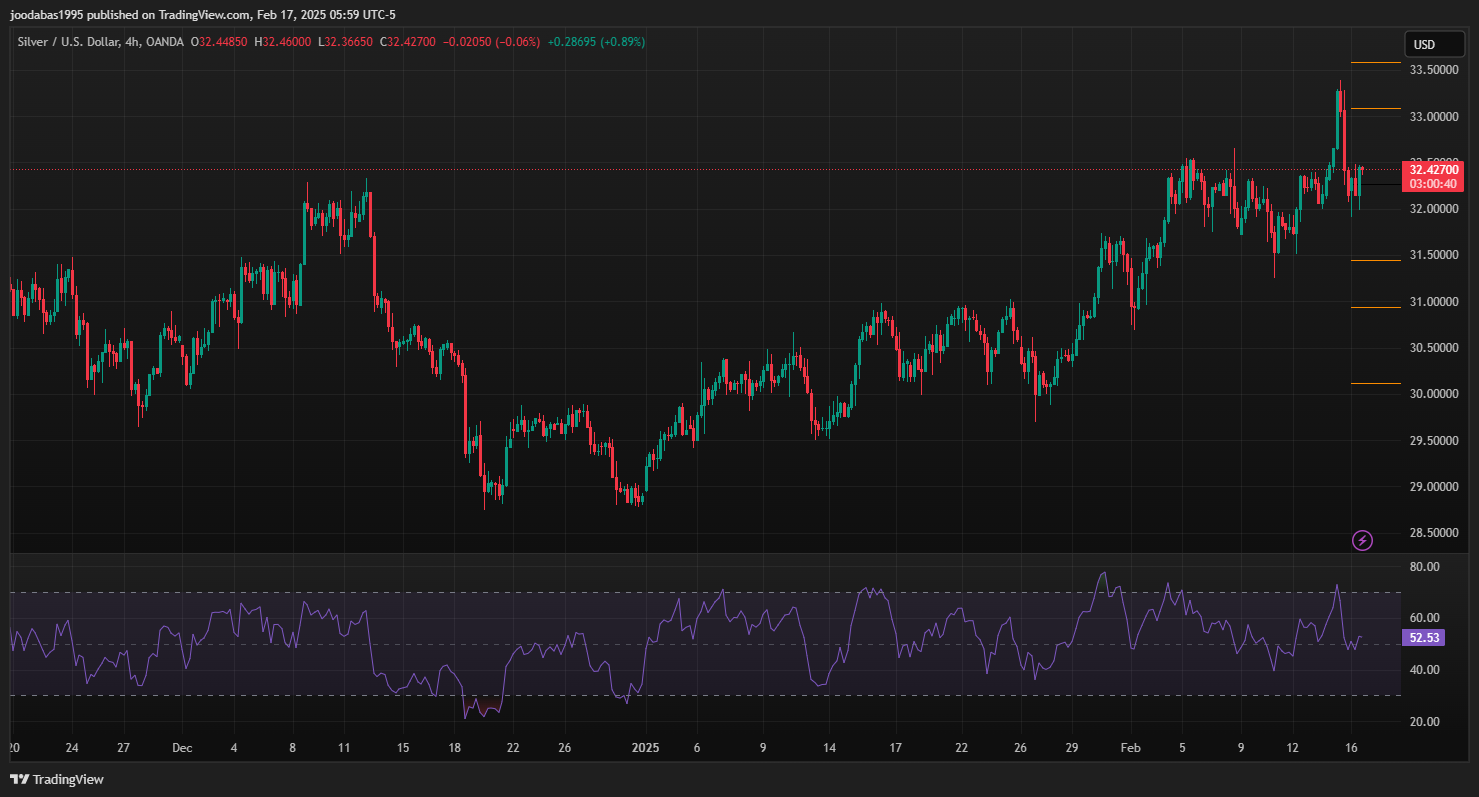Viewport: 1479px width, 797px height.
Task: Click the open value O32.44850
Action: click(x=219, y=42)
